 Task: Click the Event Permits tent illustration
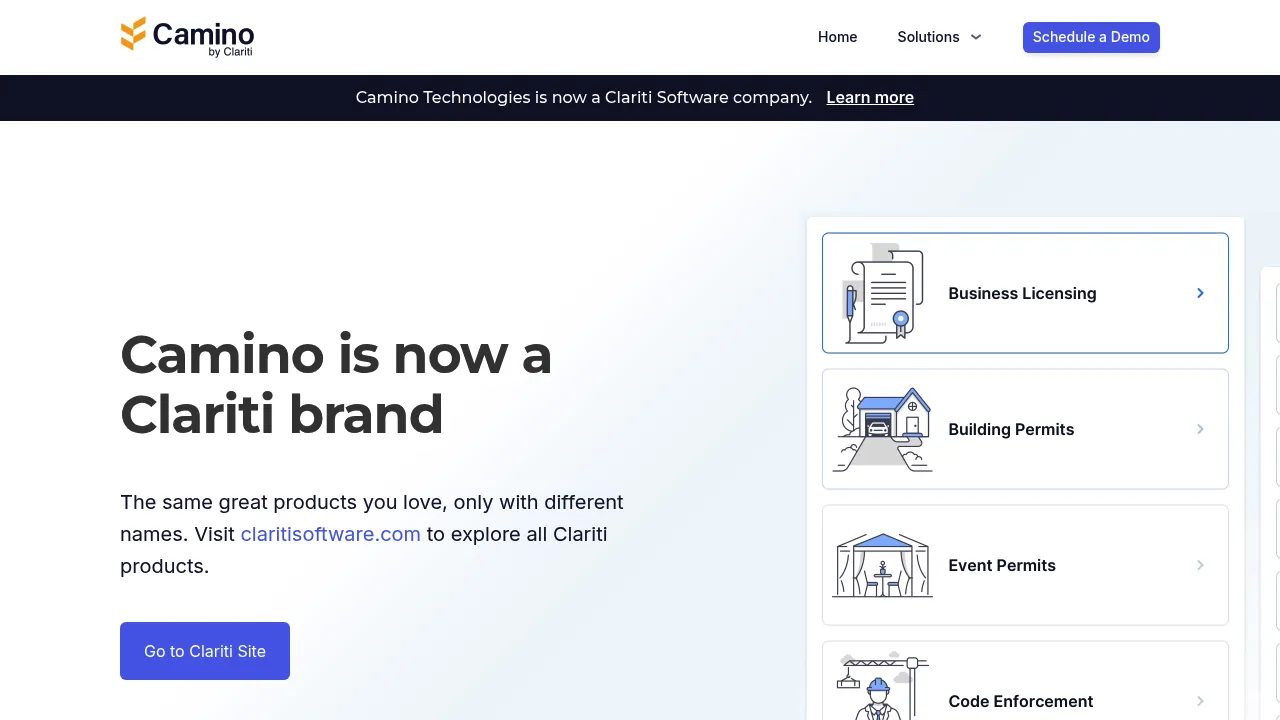coord(883,565)
